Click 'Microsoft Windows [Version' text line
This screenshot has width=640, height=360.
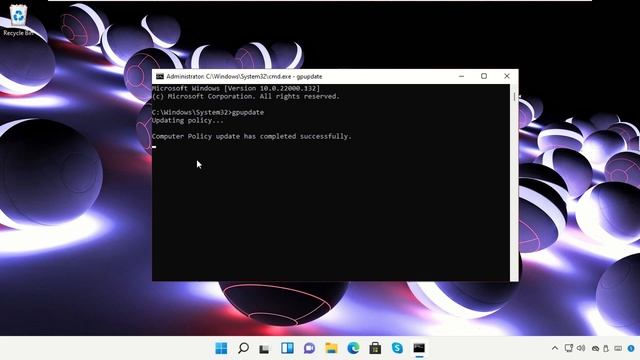point(236,88)
